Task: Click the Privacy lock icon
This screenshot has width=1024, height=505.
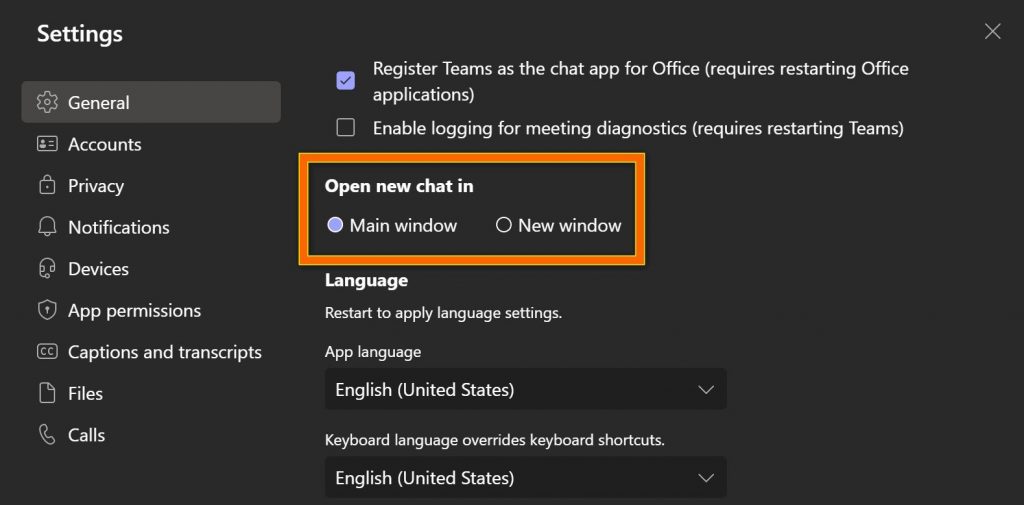Action: tap(47, 186)
